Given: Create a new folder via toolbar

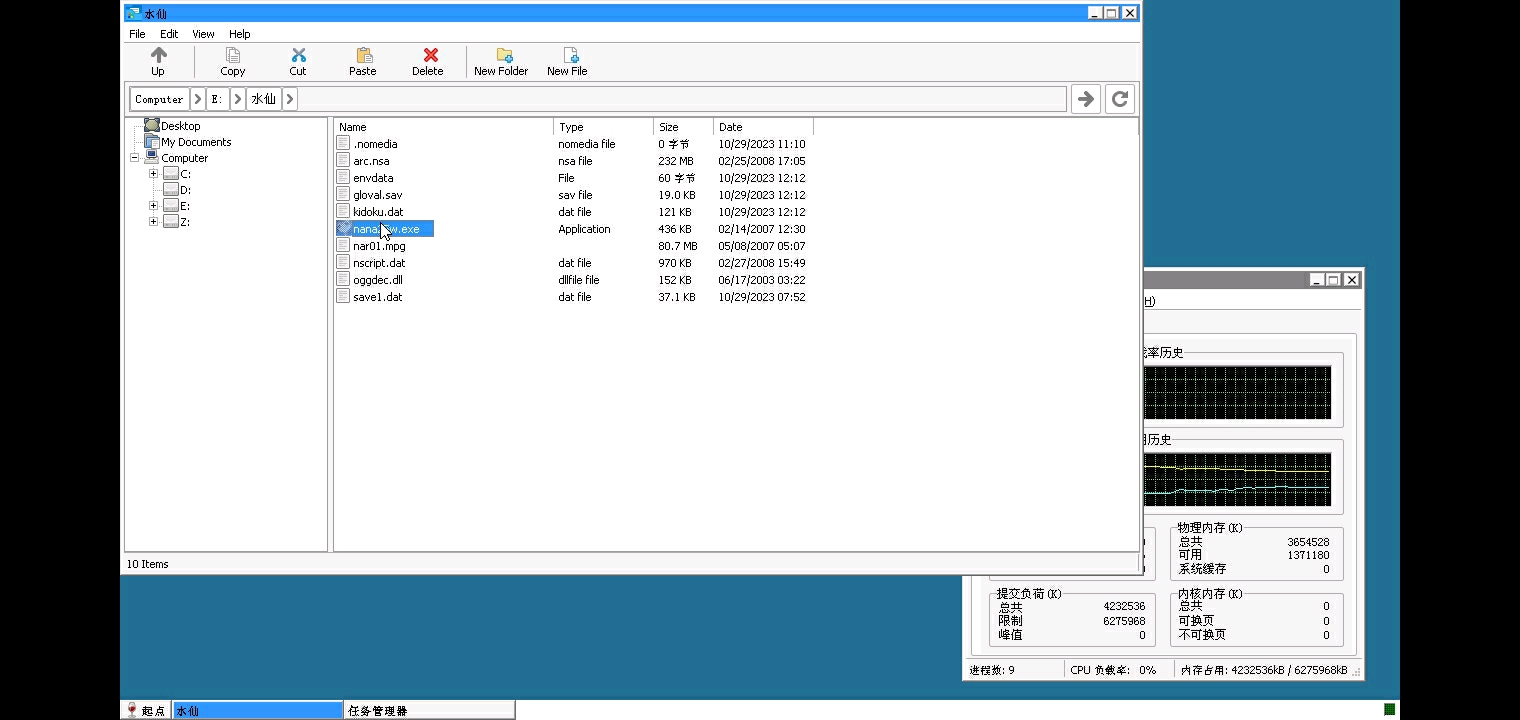Looking at the screenshot, I should point(503,56).
